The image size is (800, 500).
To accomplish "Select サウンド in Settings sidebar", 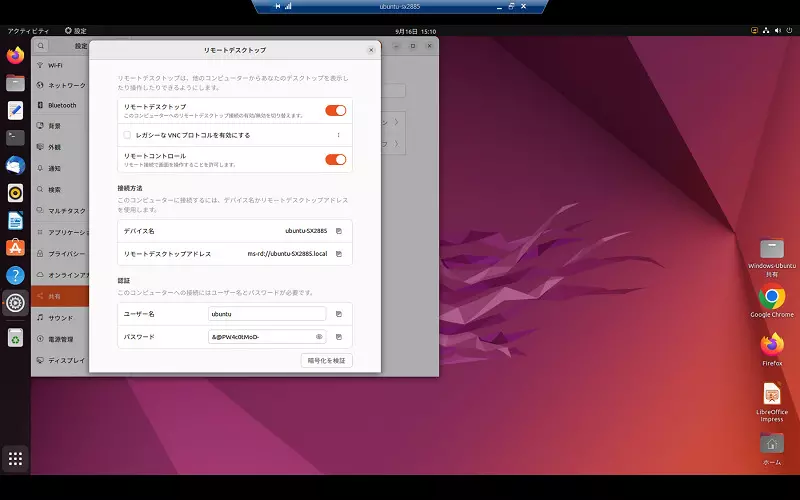I will [x=60, y=318].
